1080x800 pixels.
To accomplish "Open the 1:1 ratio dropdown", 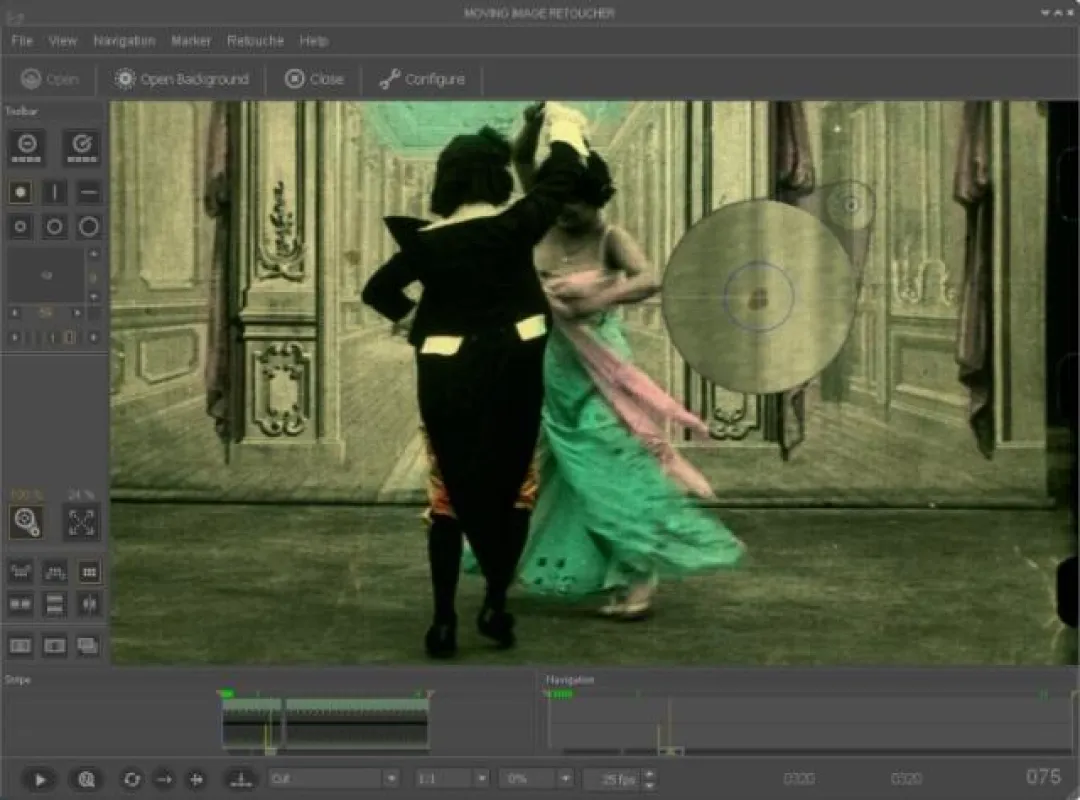I will tap(453, 779).
